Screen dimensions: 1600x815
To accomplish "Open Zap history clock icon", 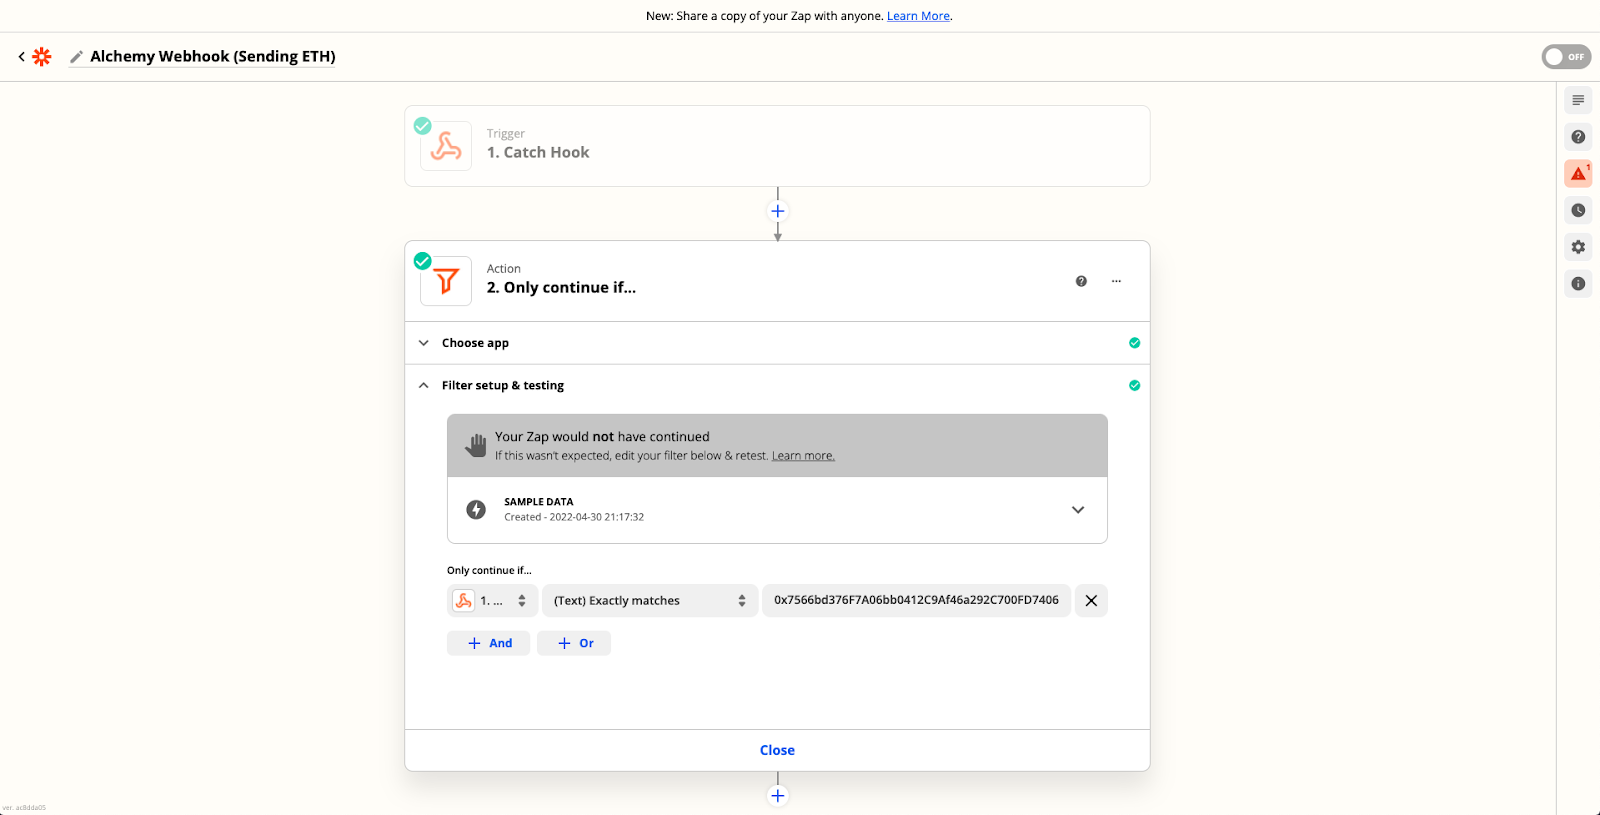I will tap(1578, 210).
